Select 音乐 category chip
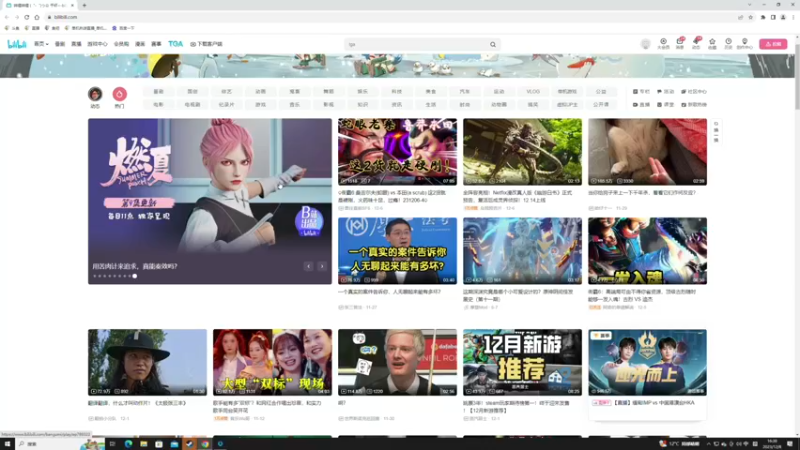Viewport: 800px width, 450px height. coord(294,105)
